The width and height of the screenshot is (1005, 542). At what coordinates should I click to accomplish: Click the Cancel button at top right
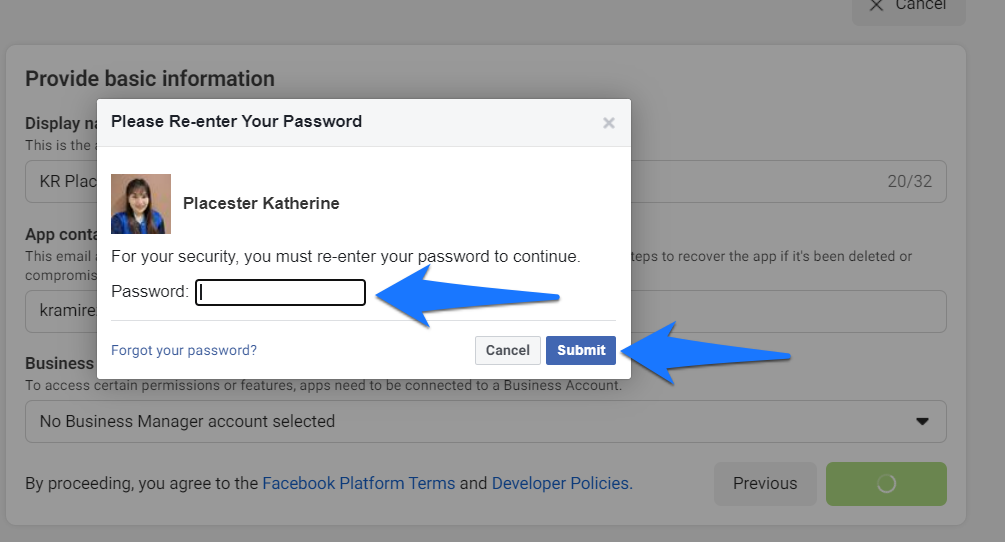pos(909,8)
